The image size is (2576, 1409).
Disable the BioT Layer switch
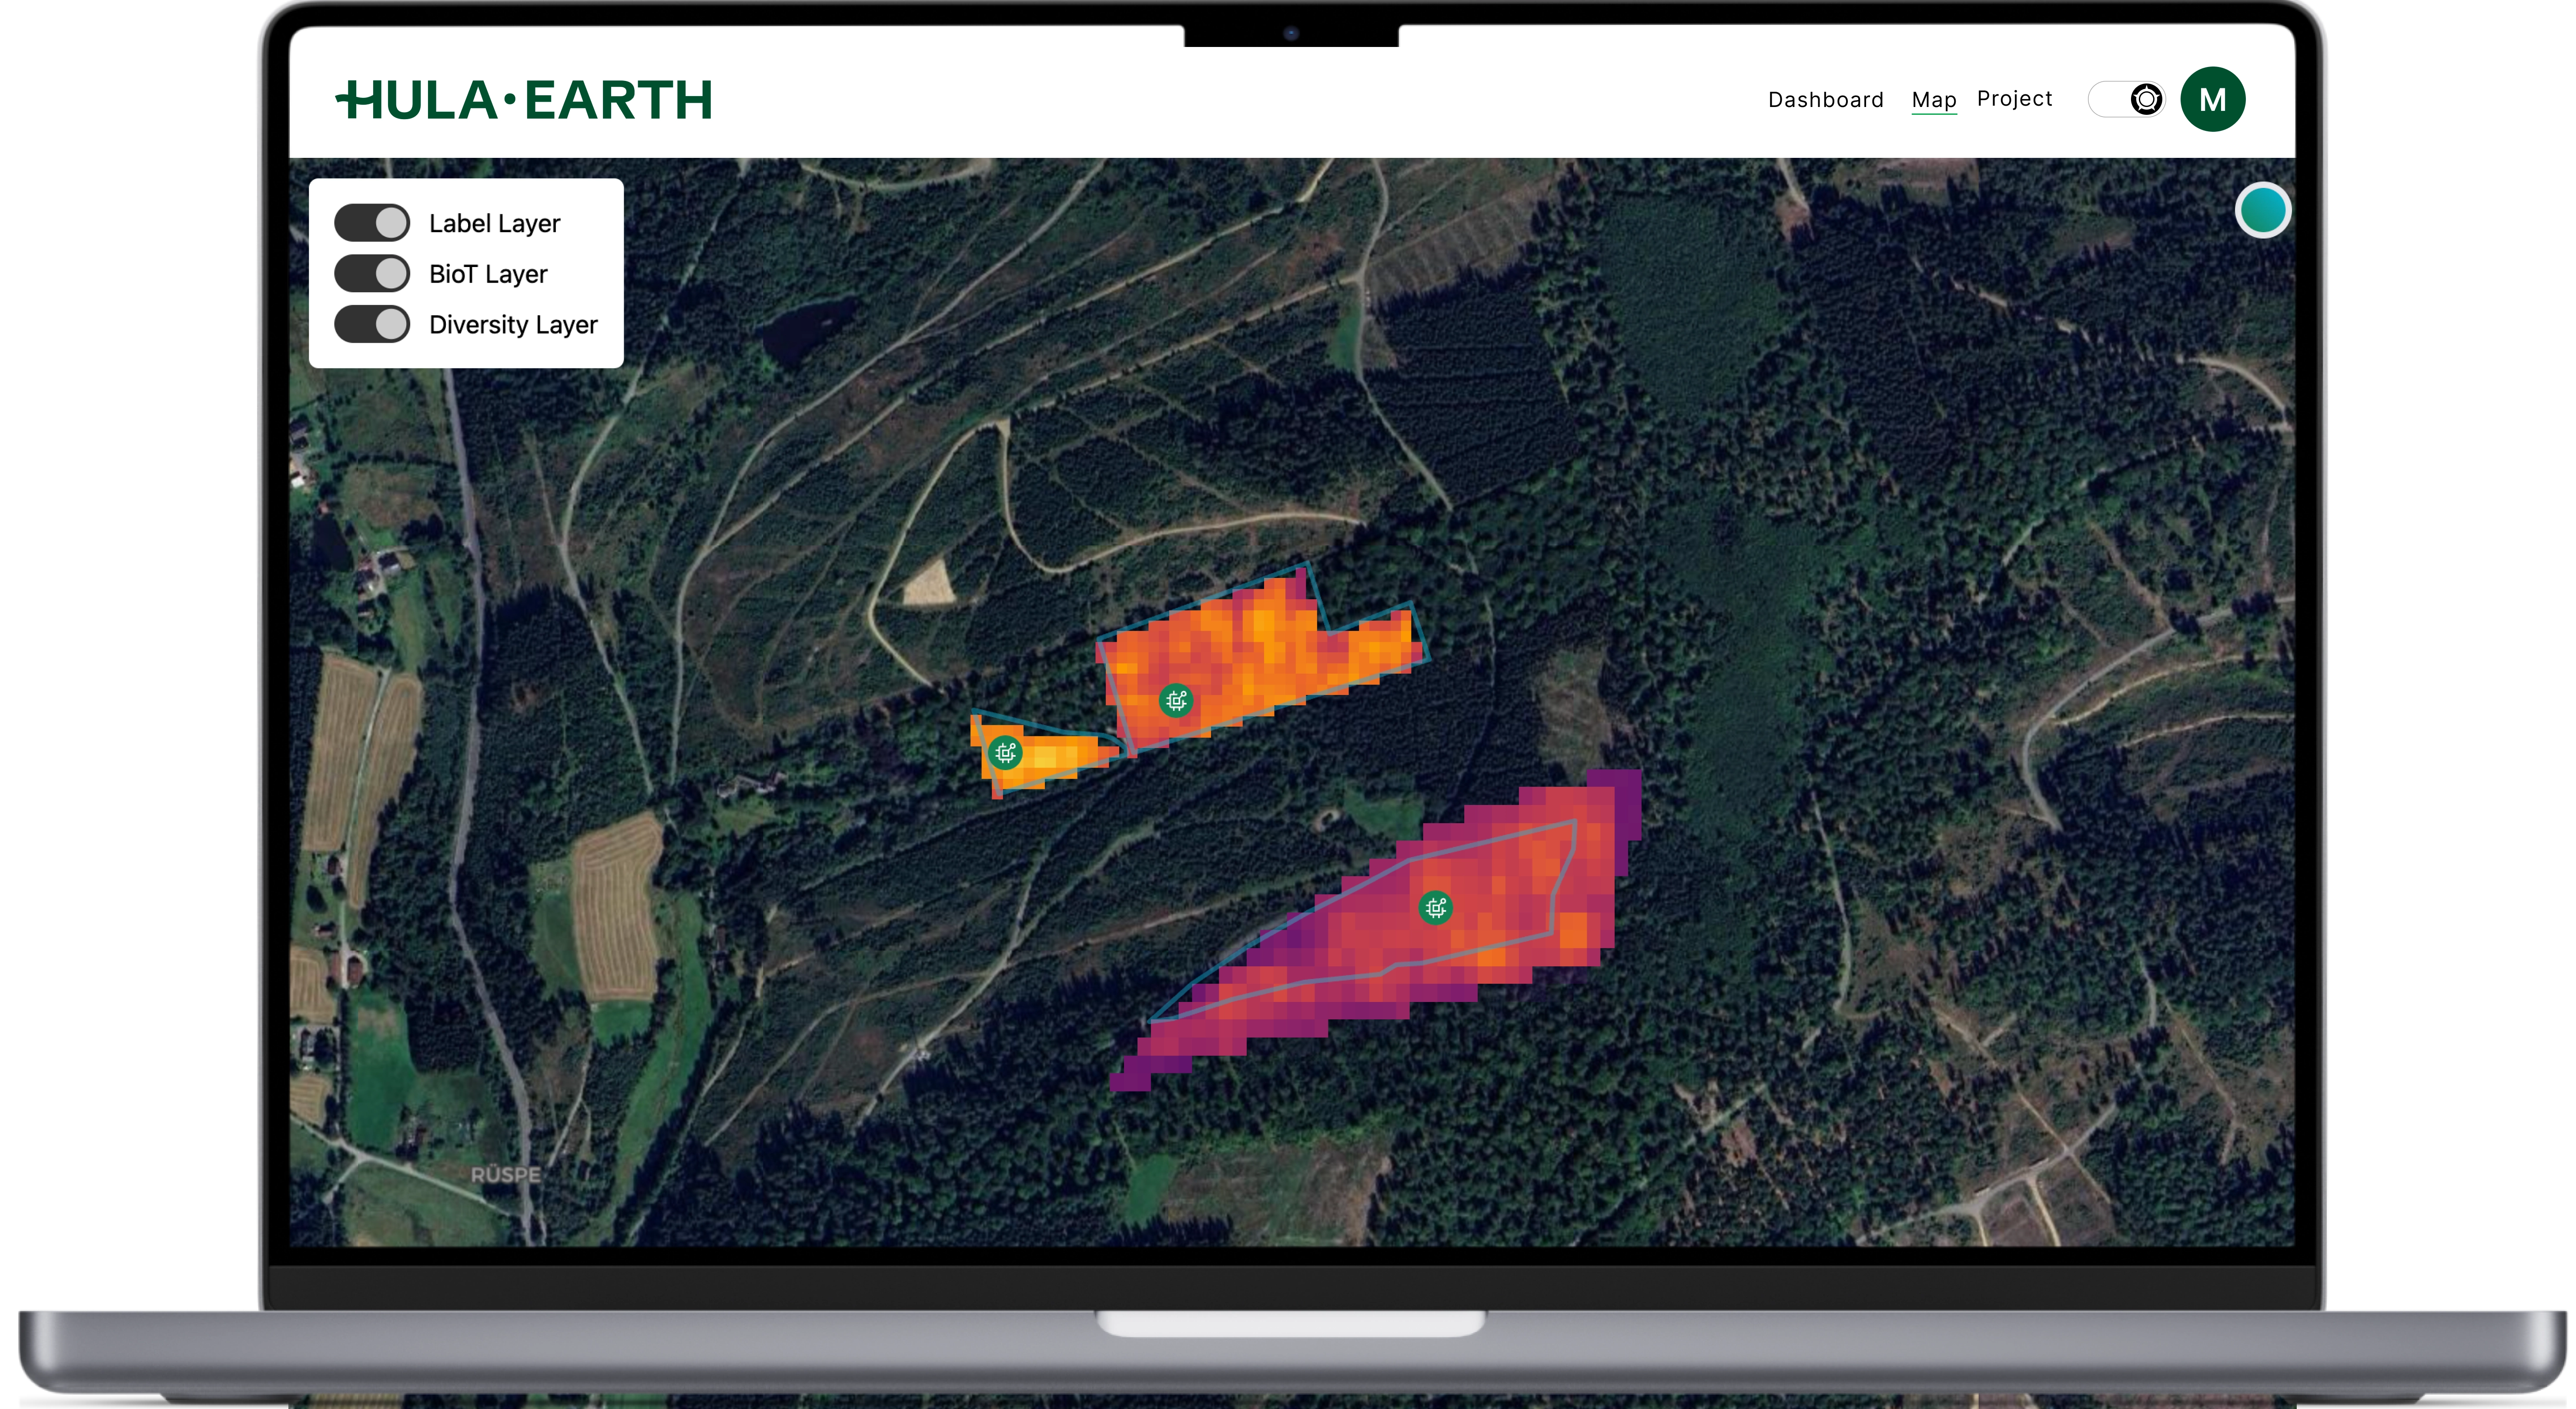[x=372, y=273]
